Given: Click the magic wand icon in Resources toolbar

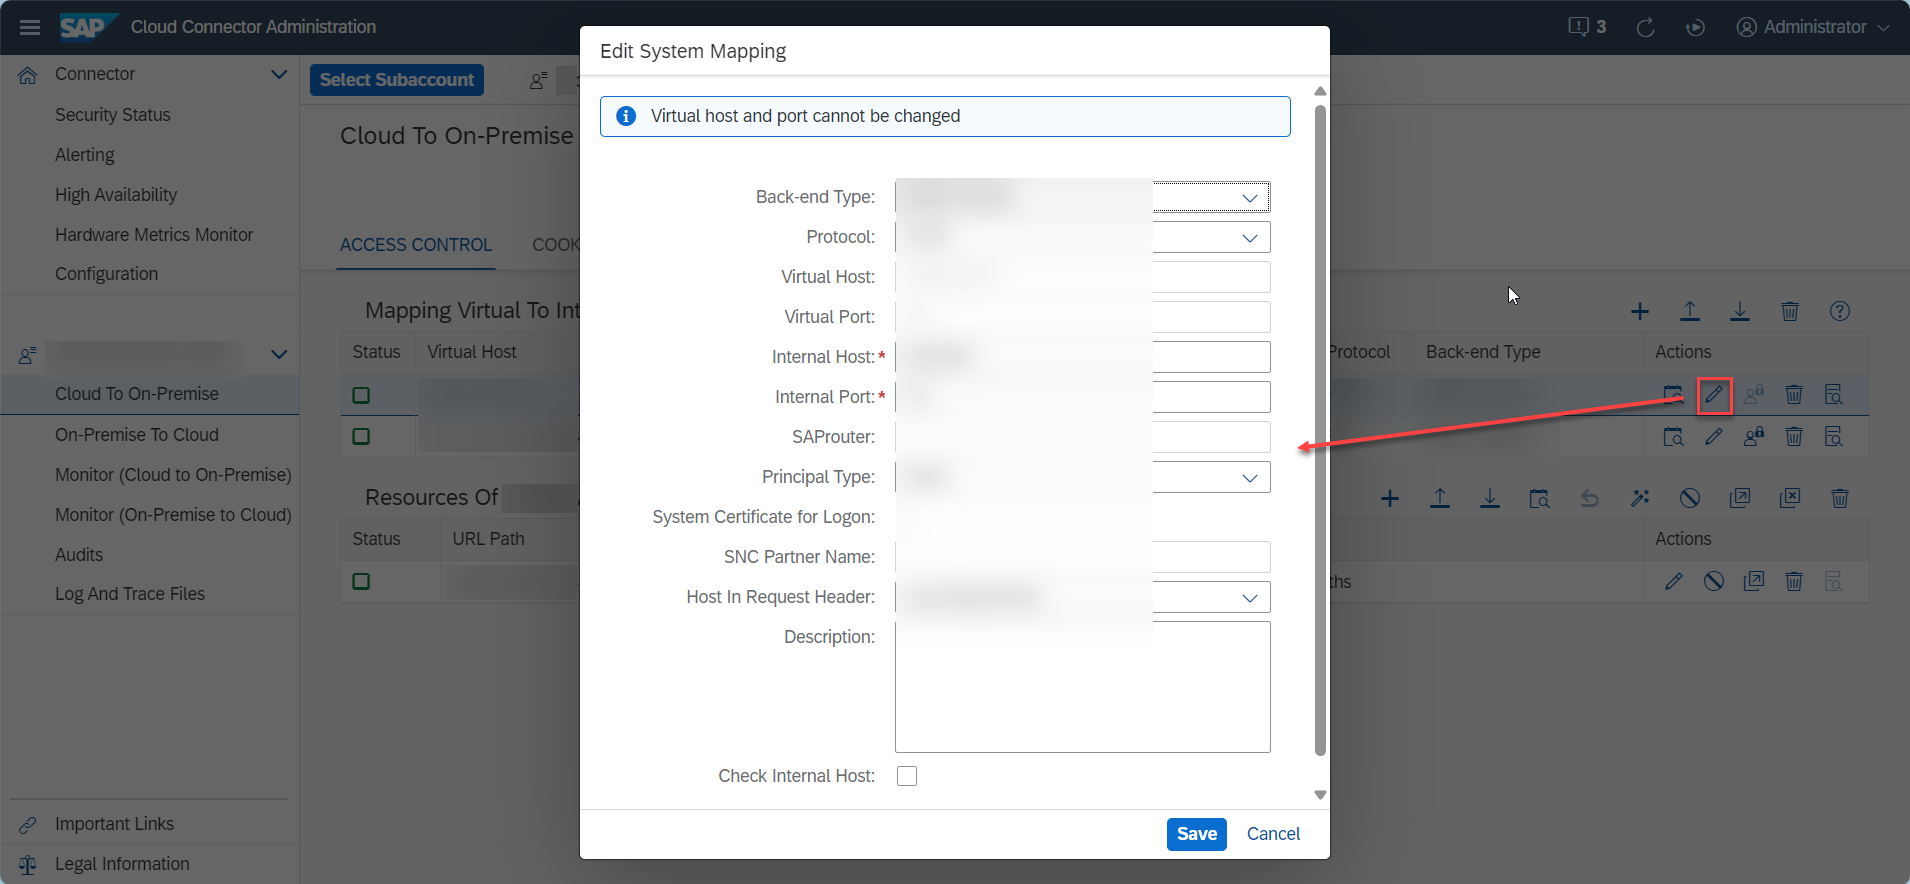Looking at the screenshot, I should [1640, 499].
